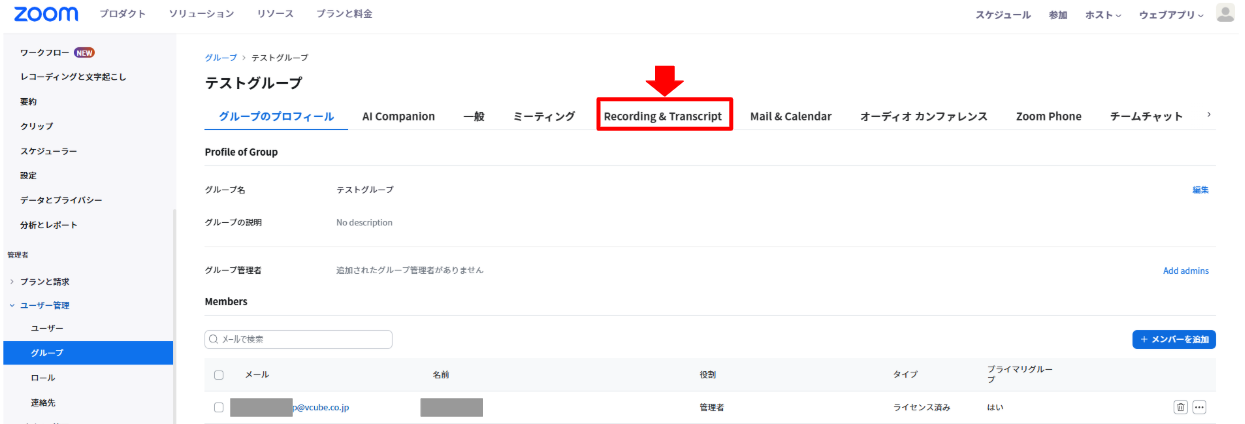Open the ソリューション top menu
The image size is (1245, 424).
201,14
